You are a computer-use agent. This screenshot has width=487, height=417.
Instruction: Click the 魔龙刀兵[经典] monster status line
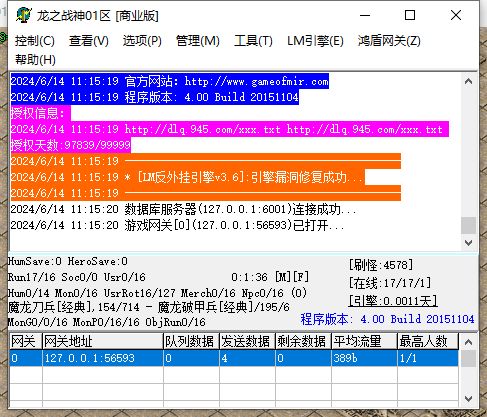[x=149, y=307]
